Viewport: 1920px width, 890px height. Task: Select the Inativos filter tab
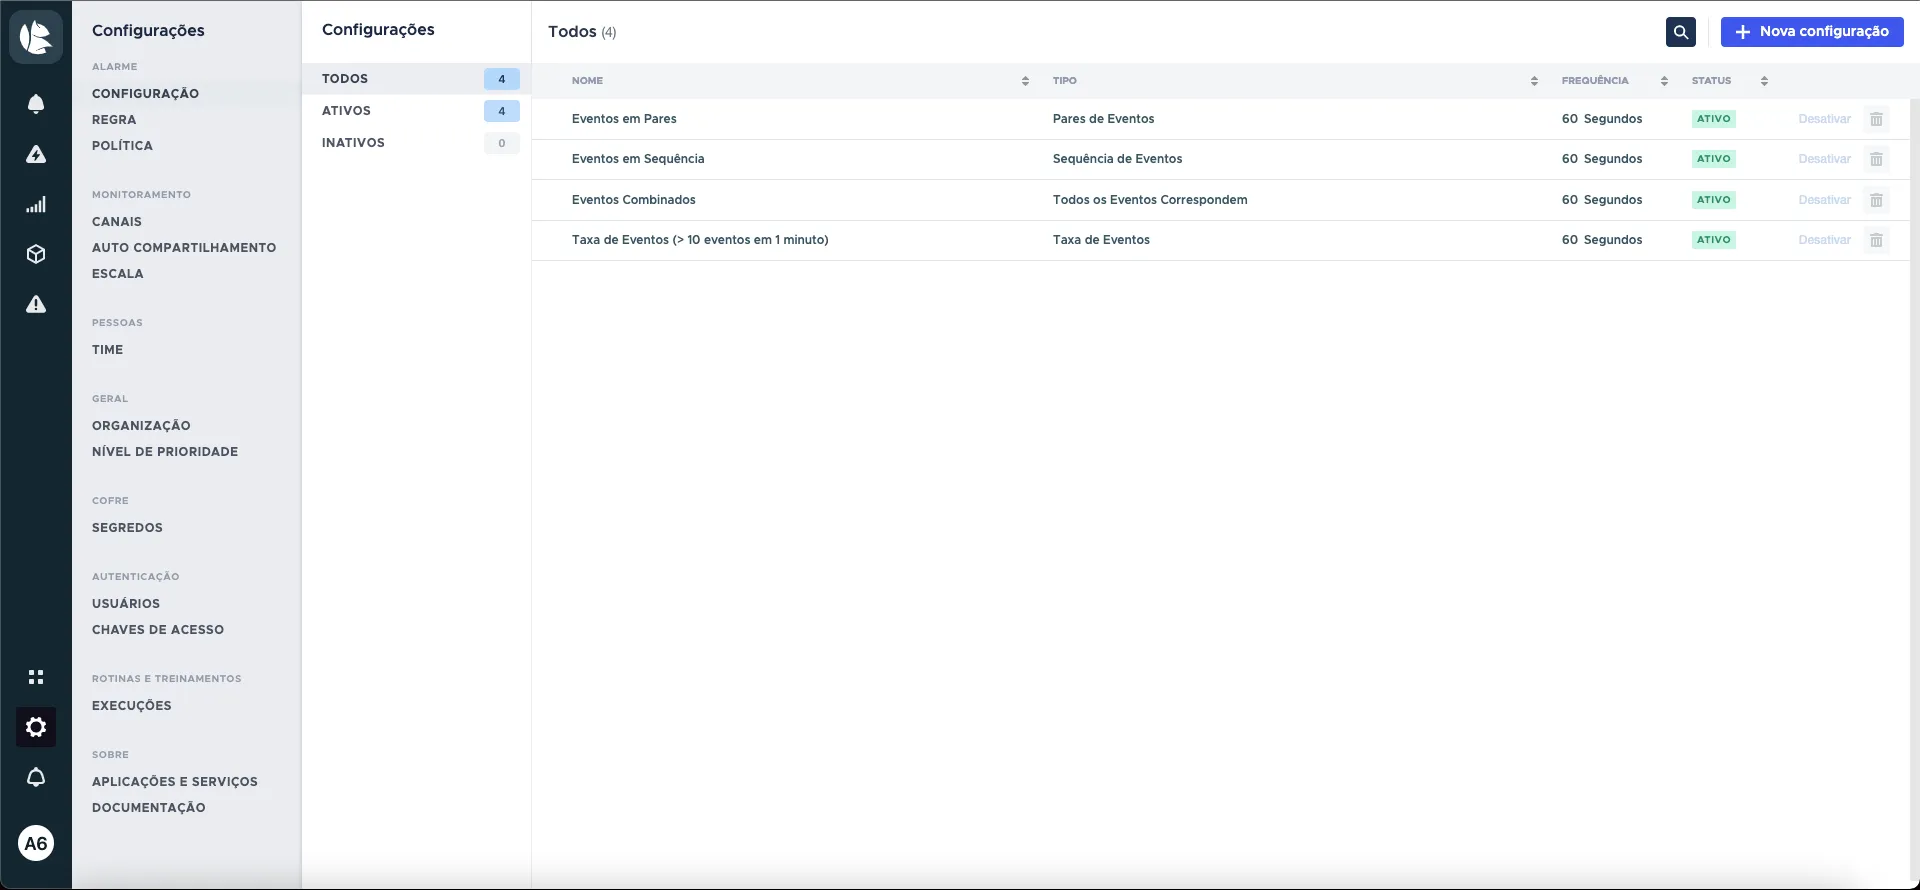[416, 143]
